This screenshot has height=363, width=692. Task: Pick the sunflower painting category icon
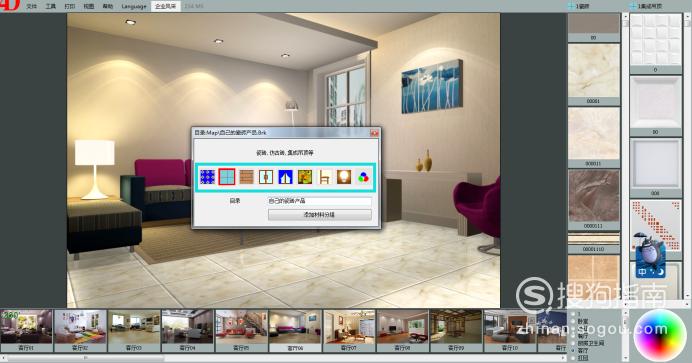point(305,177)
